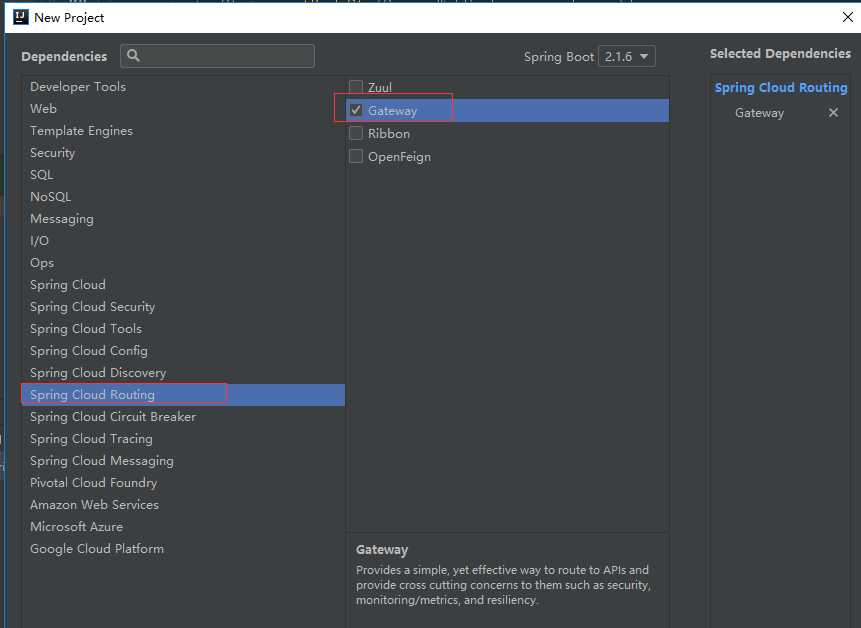Choose the Security category

tap(183, 153)
